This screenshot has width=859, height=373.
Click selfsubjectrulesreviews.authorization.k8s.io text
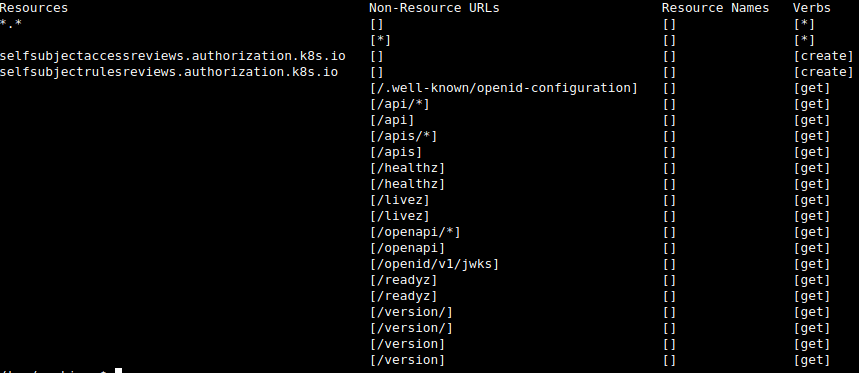[x=169, y=72]
